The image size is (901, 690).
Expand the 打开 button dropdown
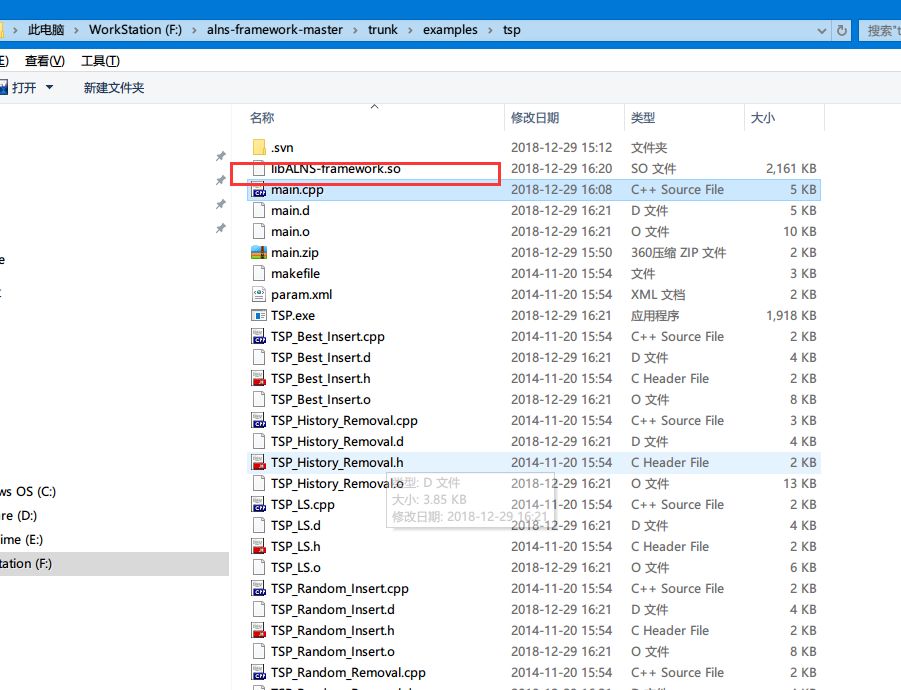coord(51,86)
